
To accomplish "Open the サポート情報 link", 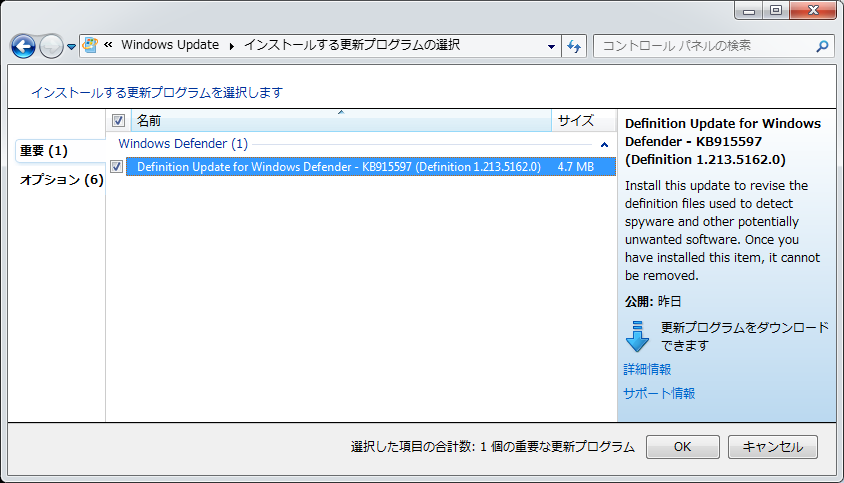I will click(658, 393).
